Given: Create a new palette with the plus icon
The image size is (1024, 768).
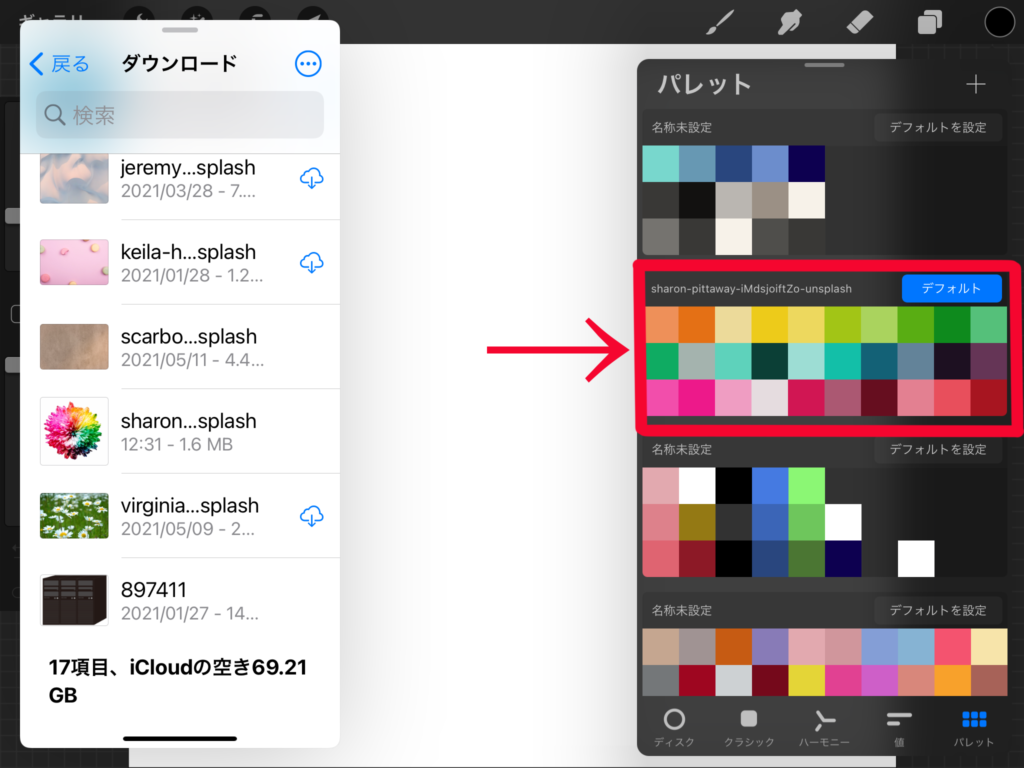Looking at the screenshot, I should [975, 84].
